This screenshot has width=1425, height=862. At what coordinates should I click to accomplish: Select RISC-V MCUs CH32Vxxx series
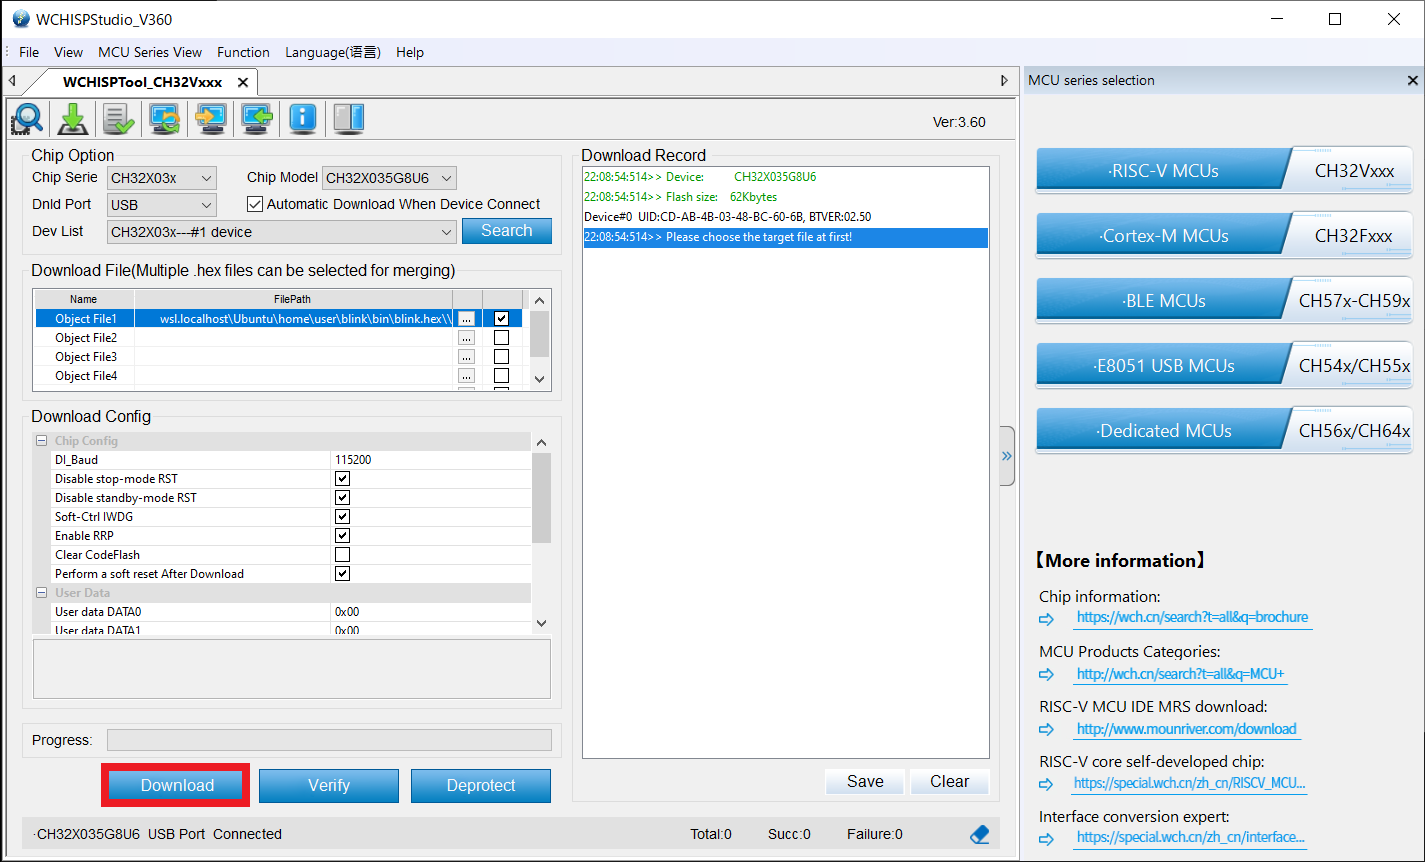[1224, 170]
